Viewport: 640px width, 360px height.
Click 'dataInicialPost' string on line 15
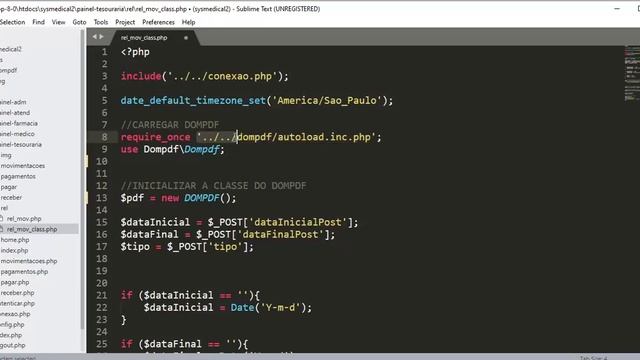click(x=298, y=222)
